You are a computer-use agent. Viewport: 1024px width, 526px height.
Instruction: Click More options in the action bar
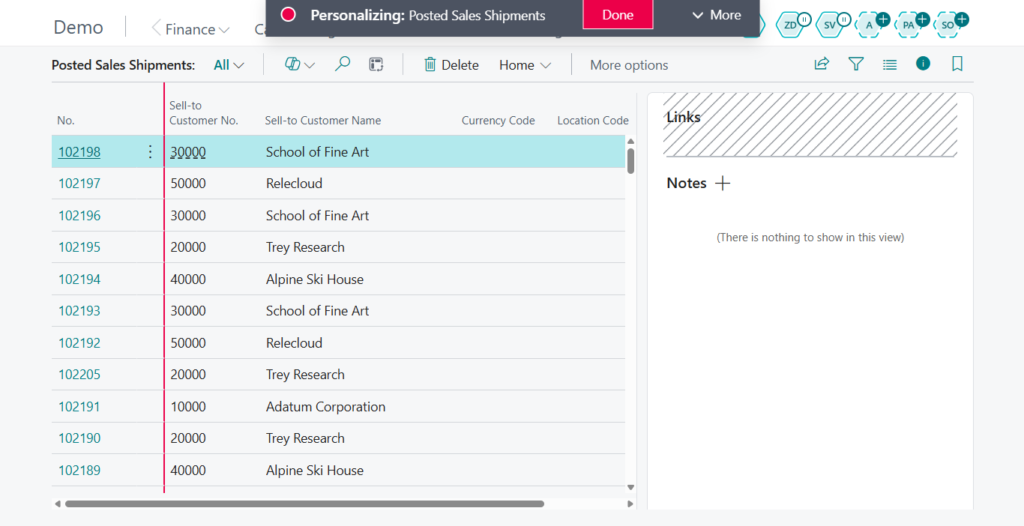629,65
